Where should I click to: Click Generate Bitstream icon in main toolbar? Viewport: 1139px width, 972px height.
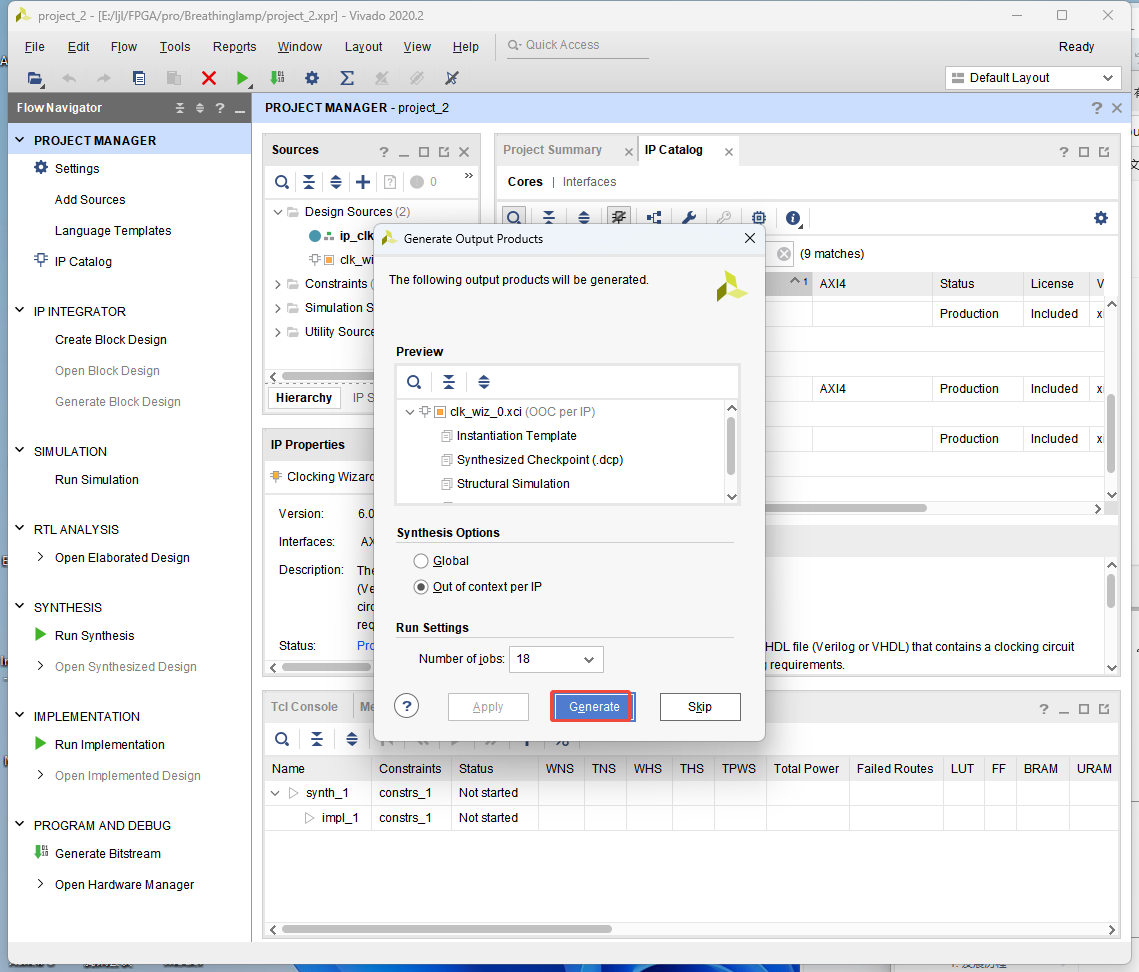pos(277,78)
